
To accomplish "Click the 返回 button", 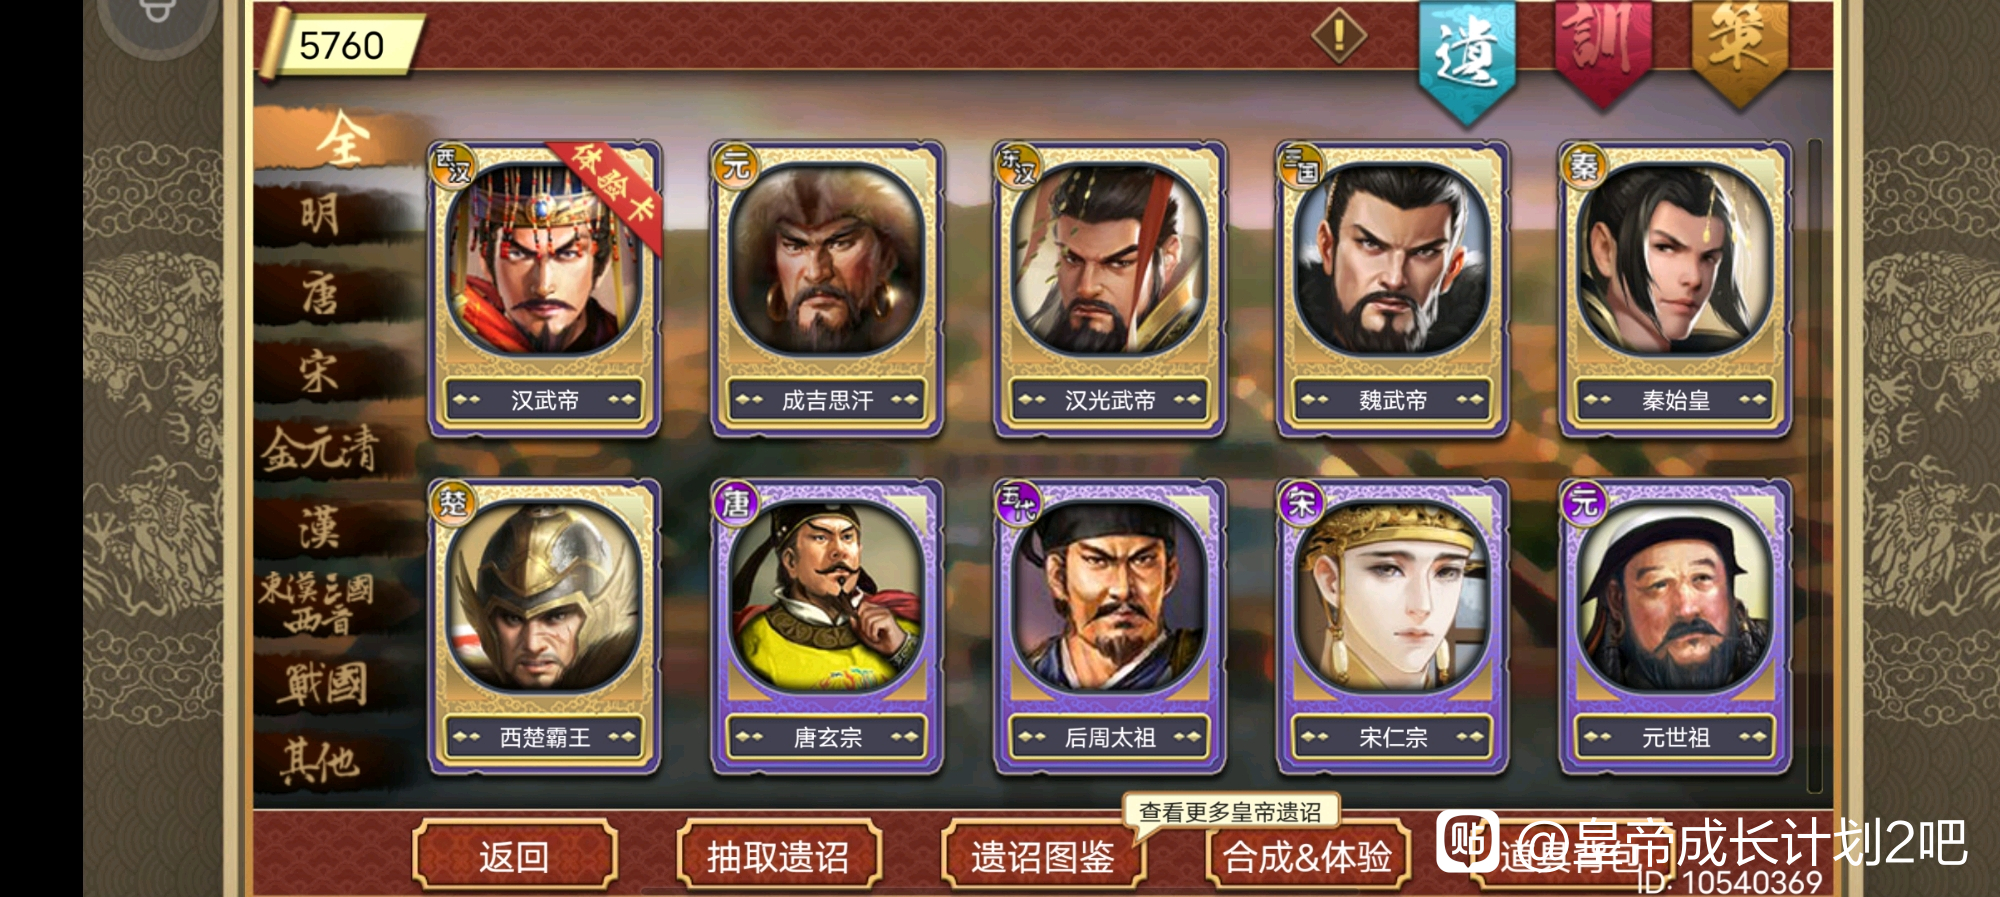I will point(514,856).
